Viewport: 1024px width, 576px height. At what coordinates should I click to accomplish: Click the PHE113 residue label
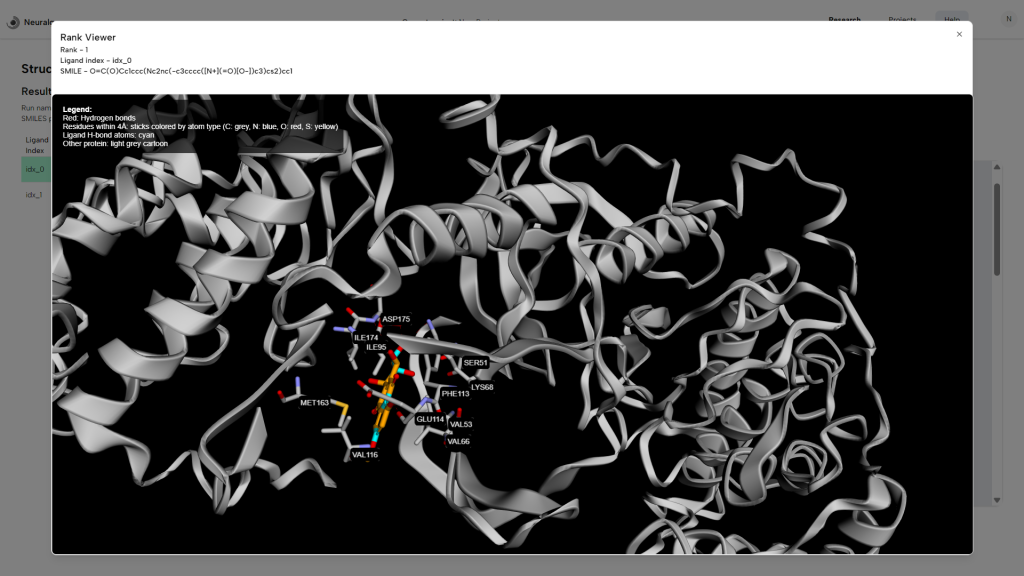pos(455,393)
